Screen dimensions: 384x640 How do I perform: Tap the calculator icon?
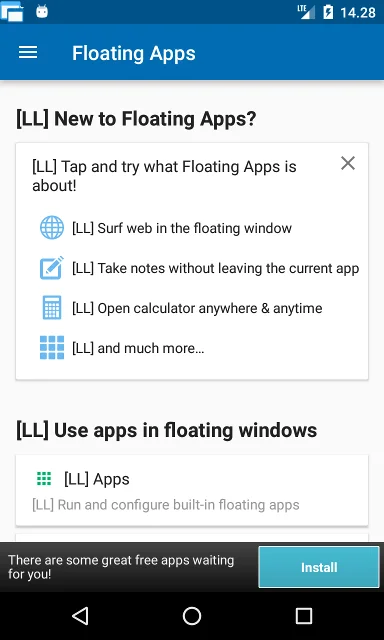(52, 308)
